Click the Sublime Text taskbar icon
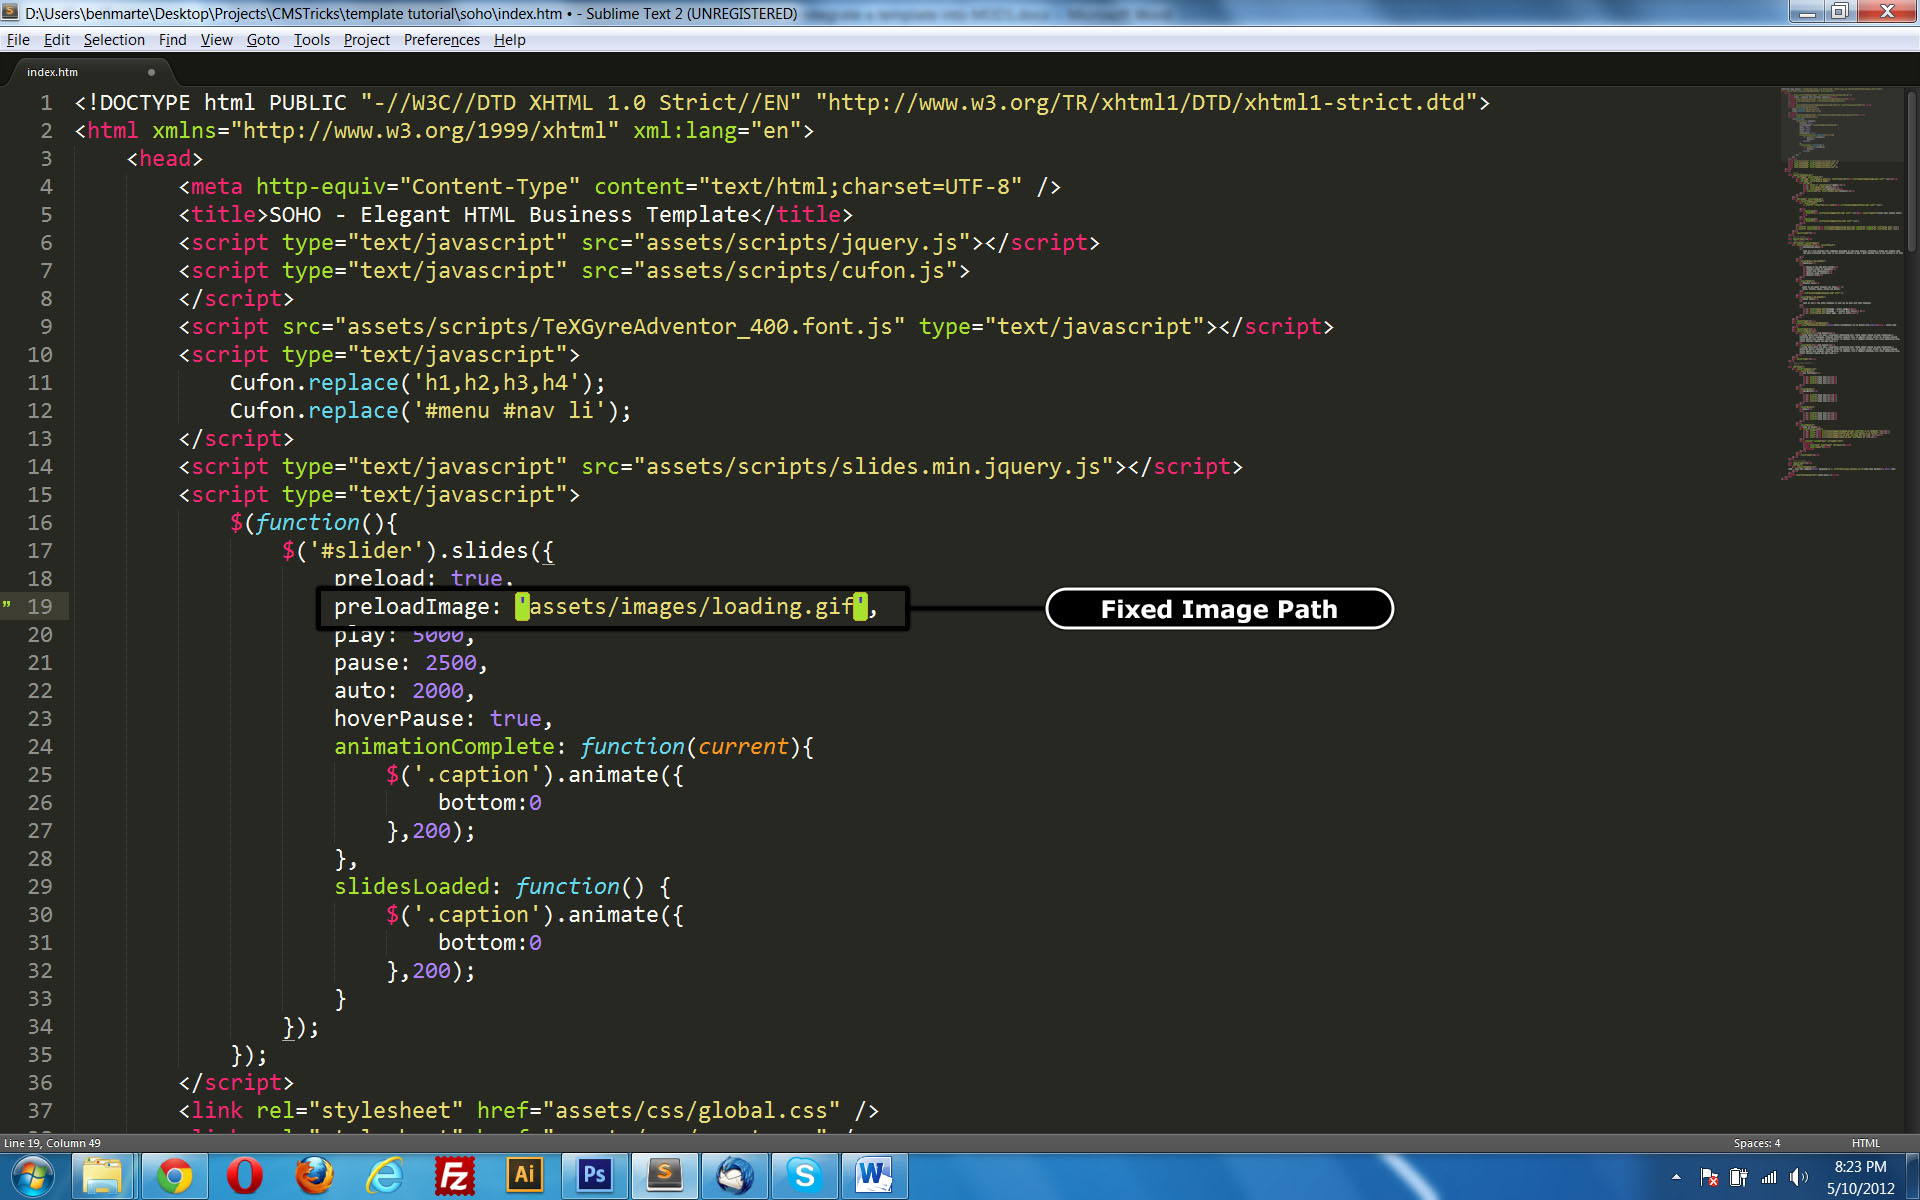The height and width of the screenshot is (1200, 1920). [664, 1176]
